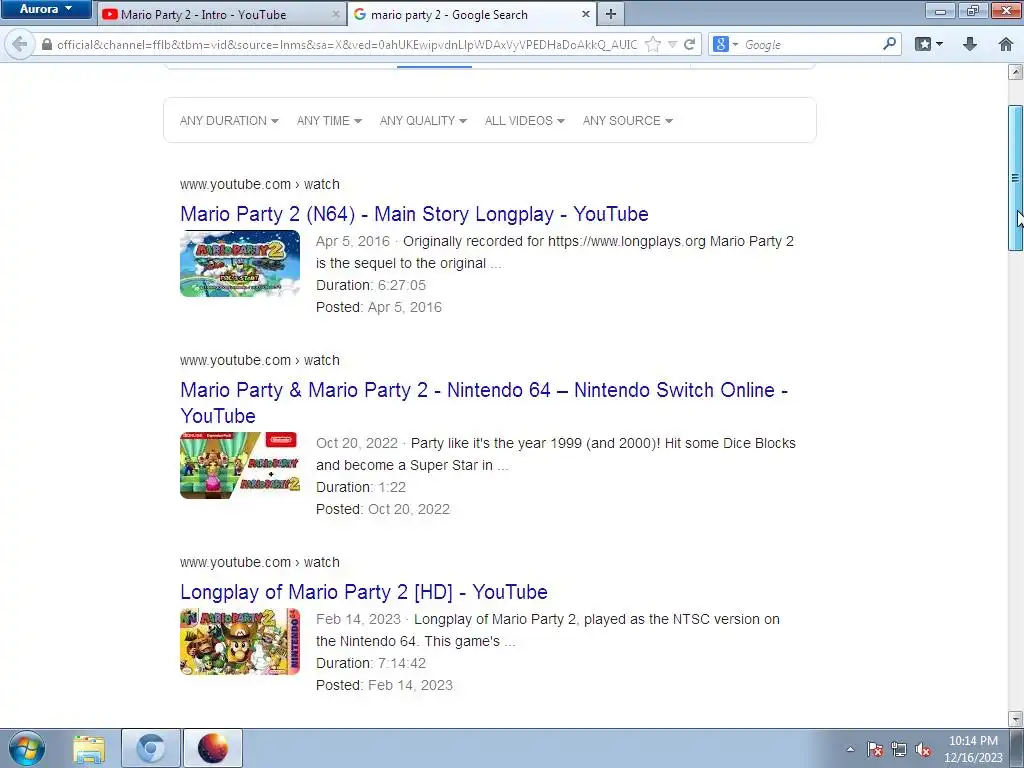Click the Aurora browser taskbar icon
Viewport: 1024px width, 768px height.
tap(213, 748)
